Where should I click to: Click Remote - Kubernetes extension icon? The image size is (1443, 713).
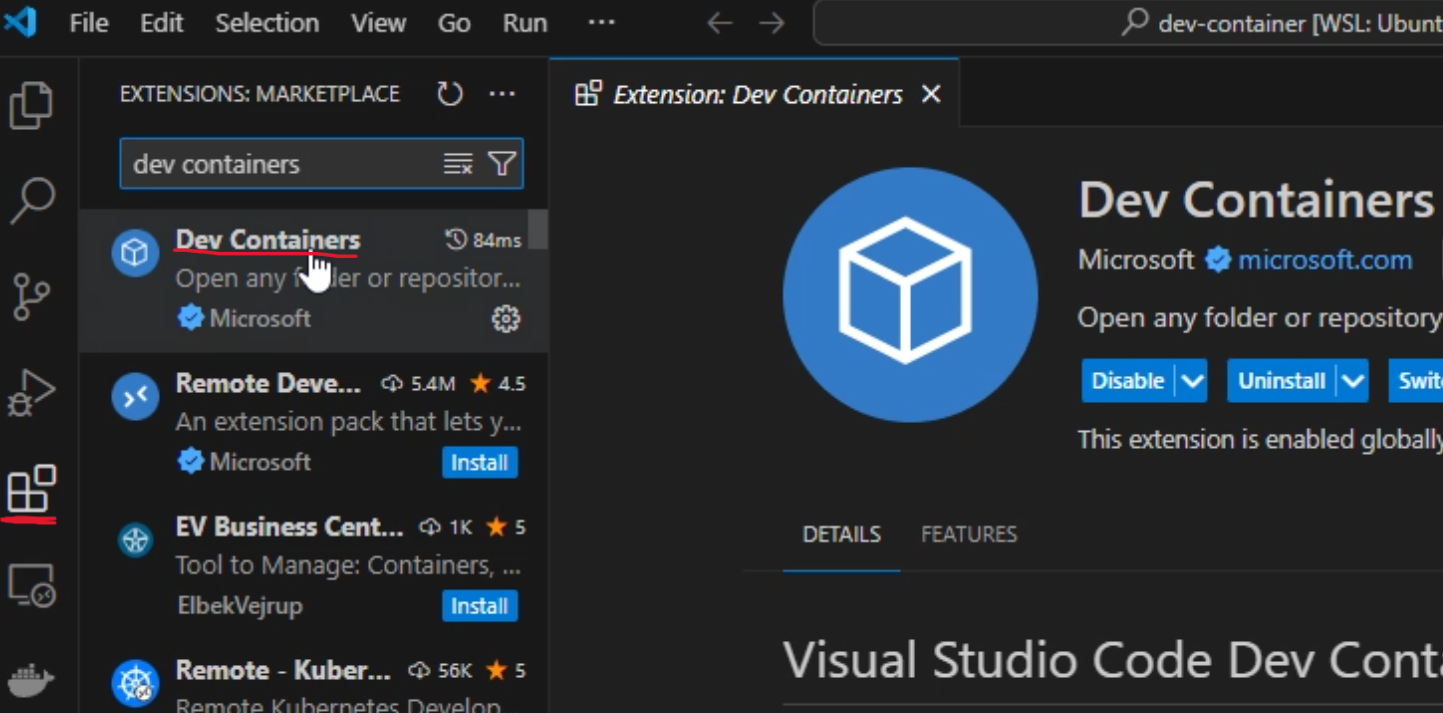click(135, 684)
